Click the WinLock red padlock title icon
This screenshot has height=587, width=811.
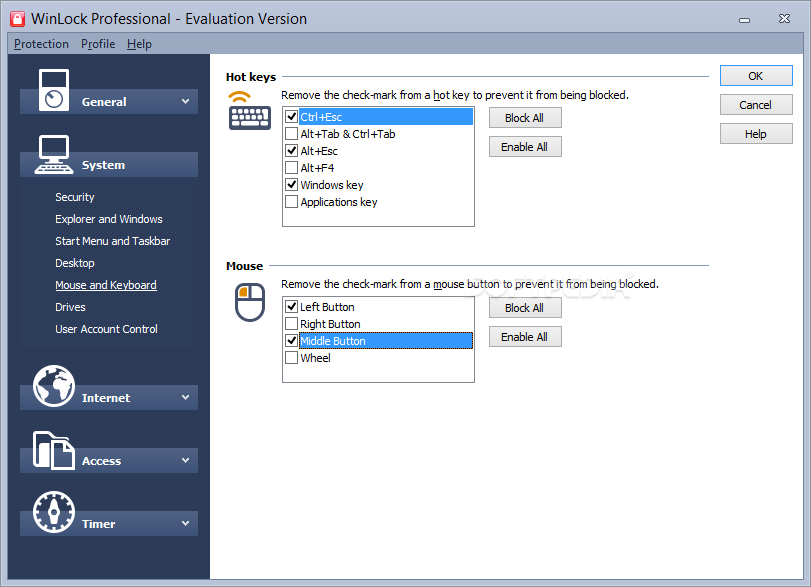point(18,19)
